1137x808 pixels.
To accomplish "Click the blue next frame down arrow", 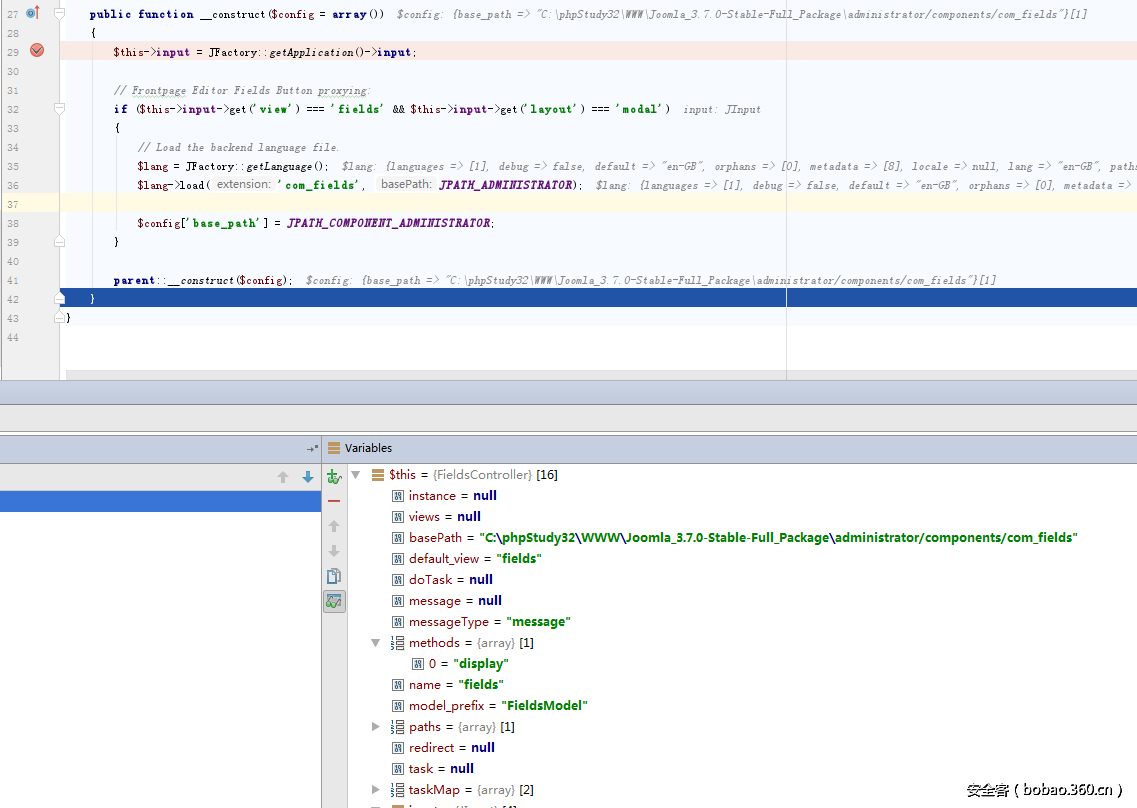I will (308, 477).
